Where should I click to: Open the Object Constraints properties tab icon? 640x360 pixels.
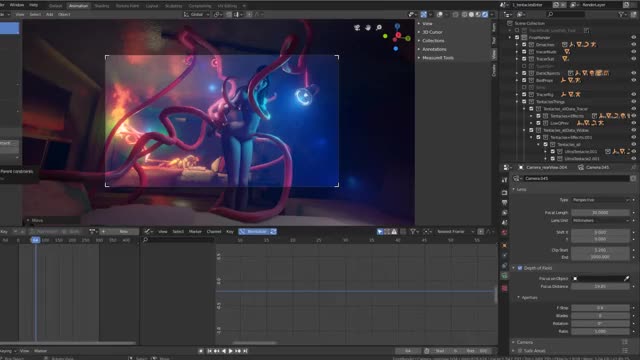(x=504, y=266)
